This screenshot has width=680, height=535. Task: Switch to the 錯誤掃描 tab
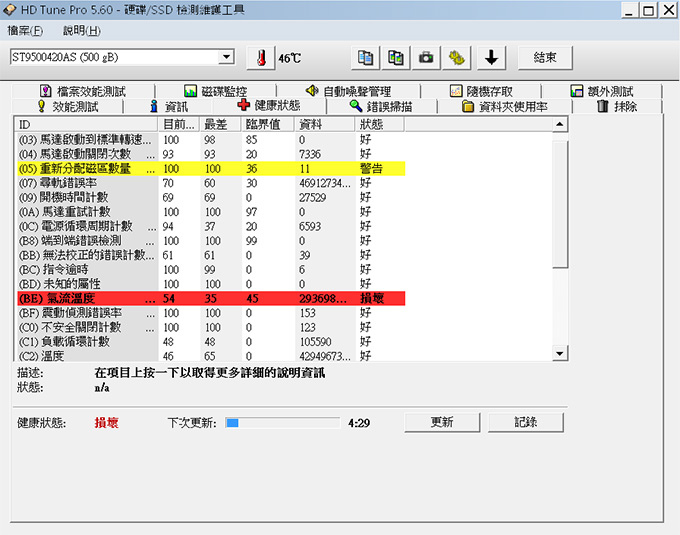(381, 106)
